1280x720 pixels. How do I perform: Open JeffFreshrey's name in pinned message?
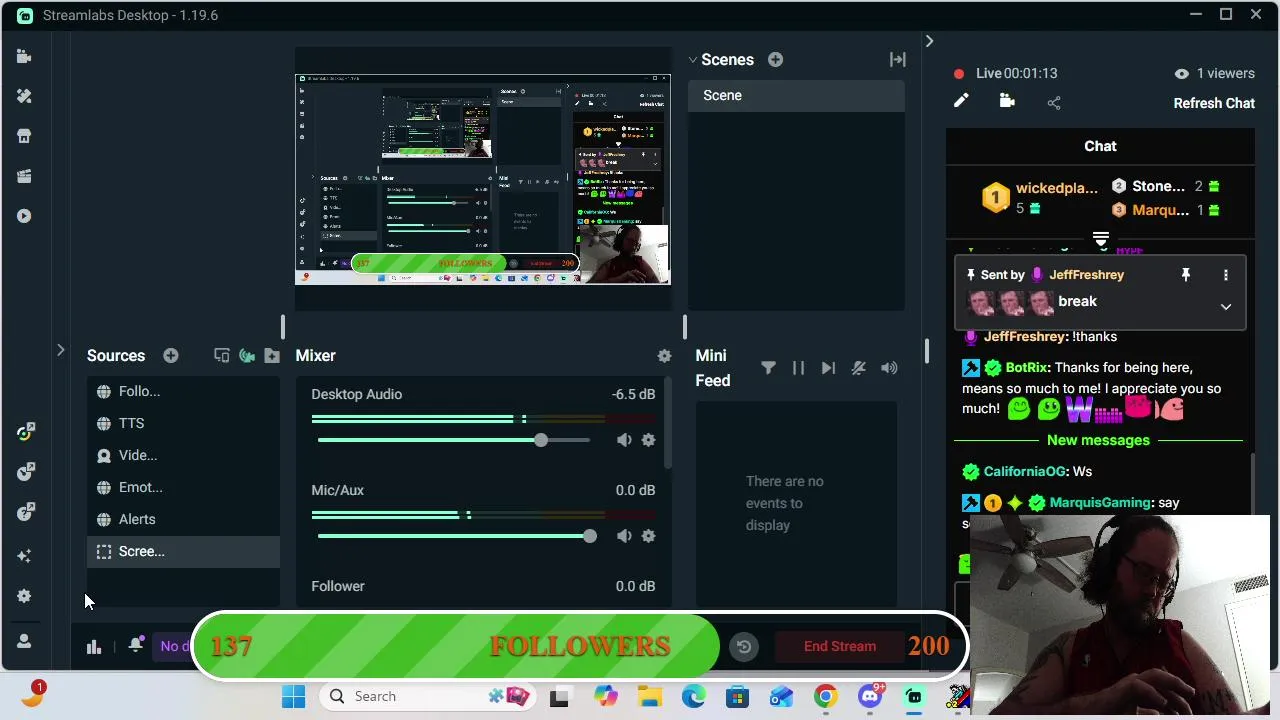[x=1086, y=275]
